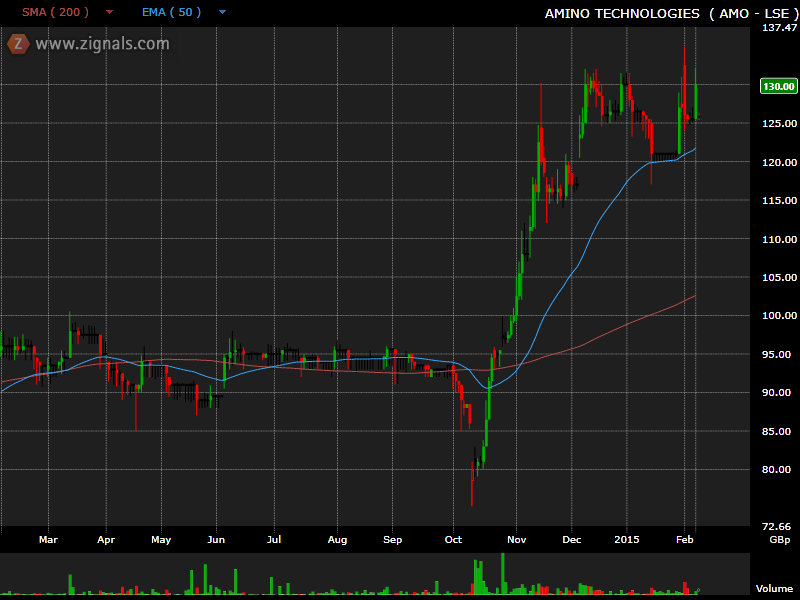Select the 2015 marker on time axis
The image size is (800, 600).
click(627, 539)
